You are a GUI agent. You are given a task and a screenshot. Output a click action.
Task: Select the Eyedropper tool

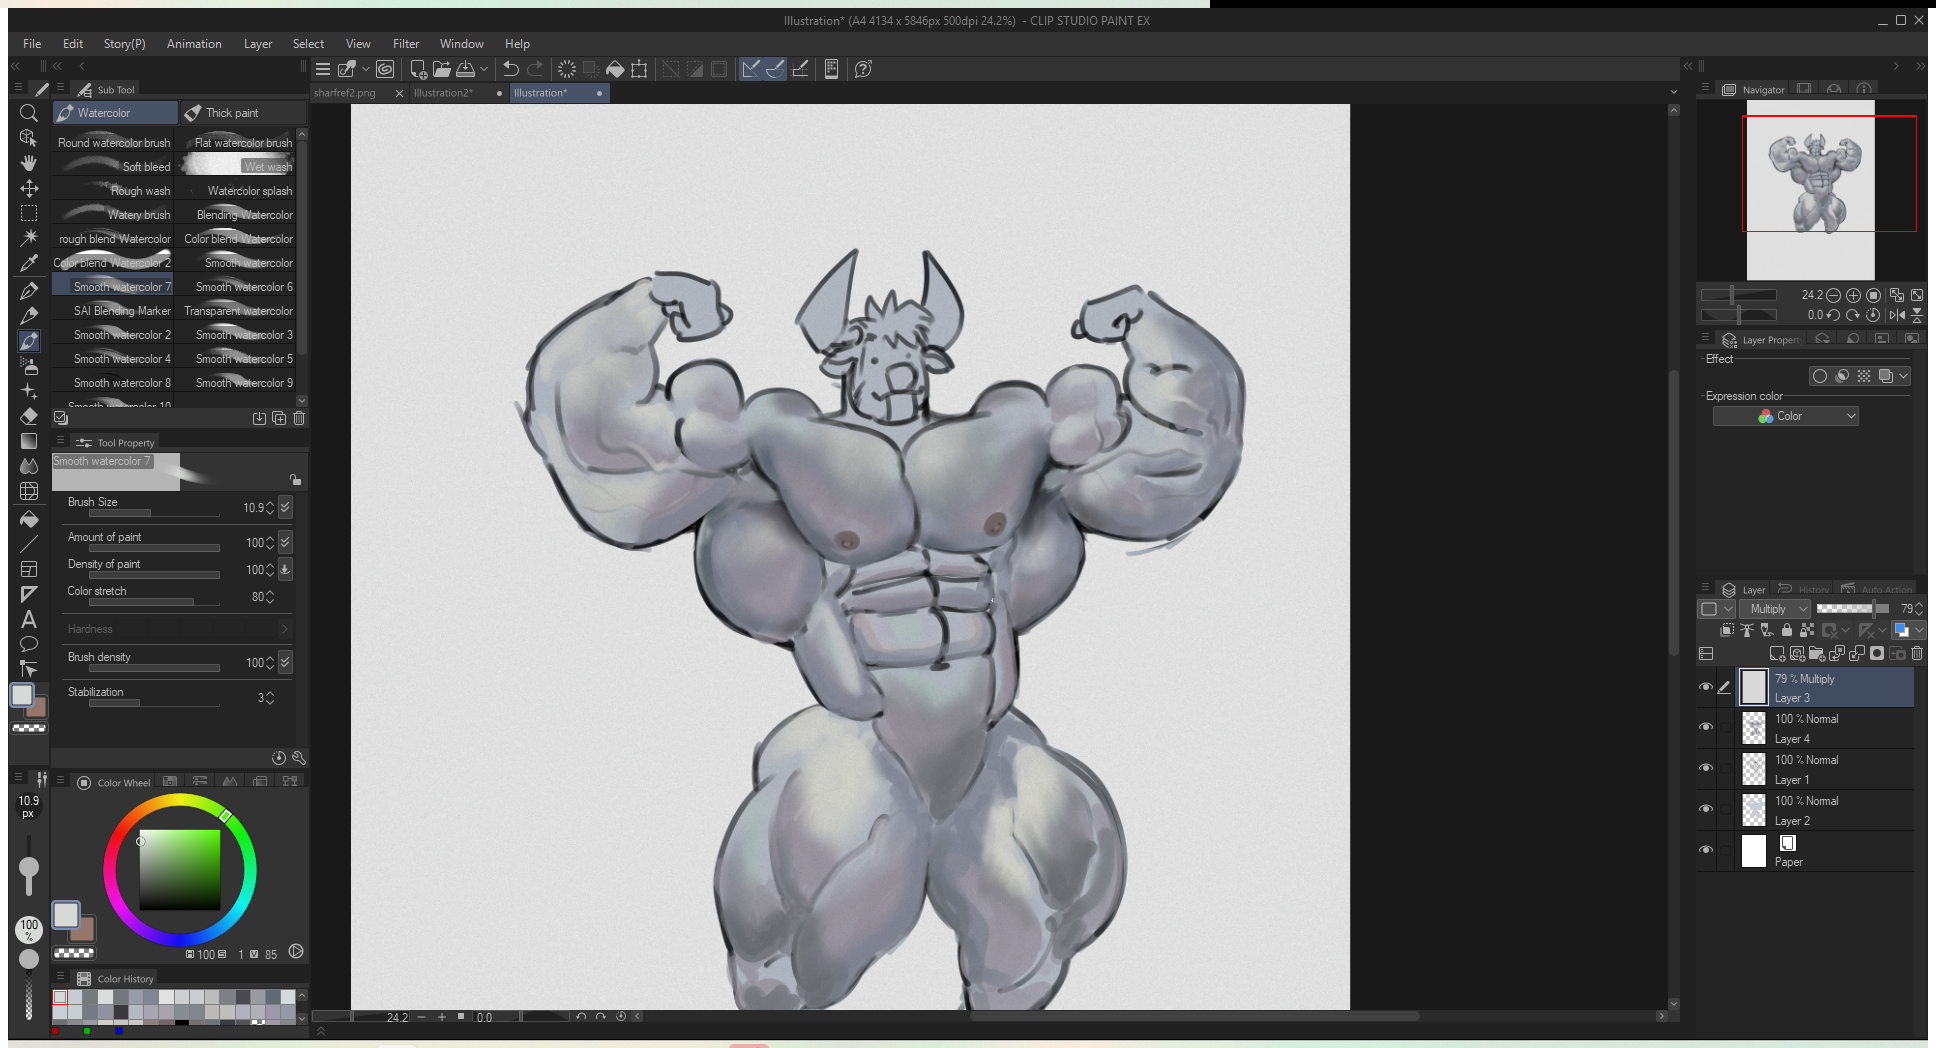[29, 263]
